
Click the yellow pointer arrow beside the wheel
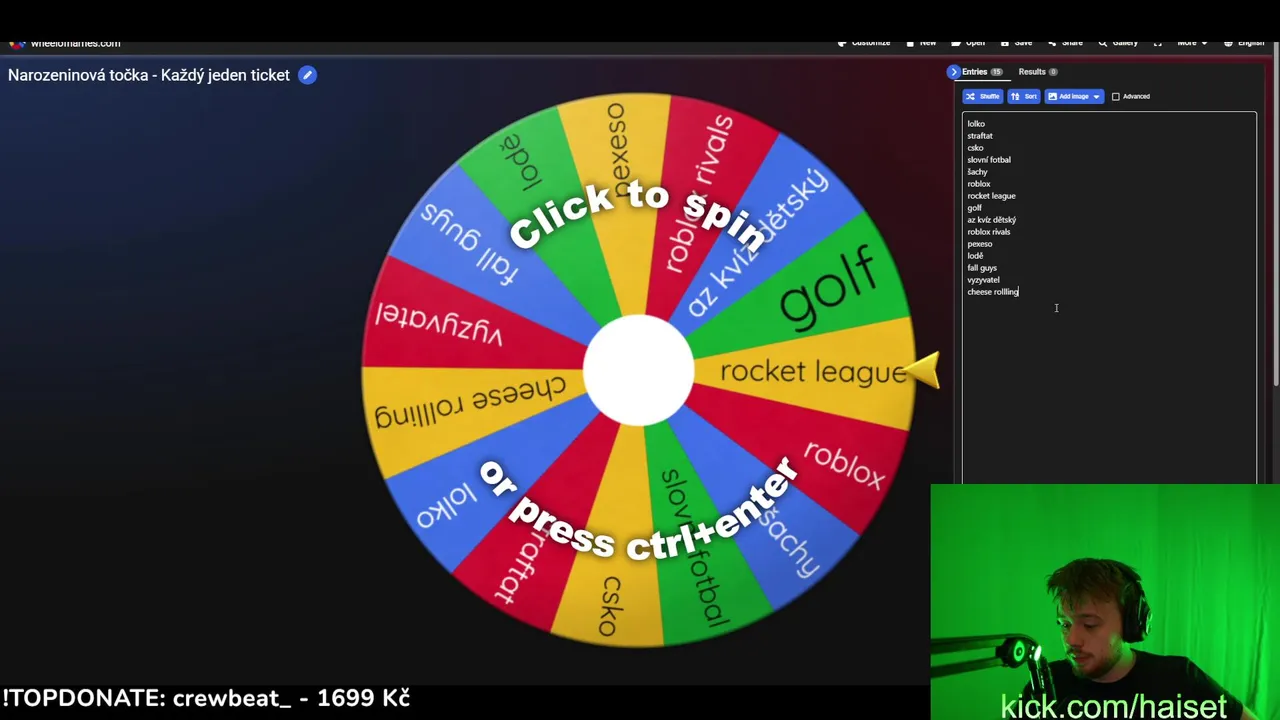pos(921,371)
